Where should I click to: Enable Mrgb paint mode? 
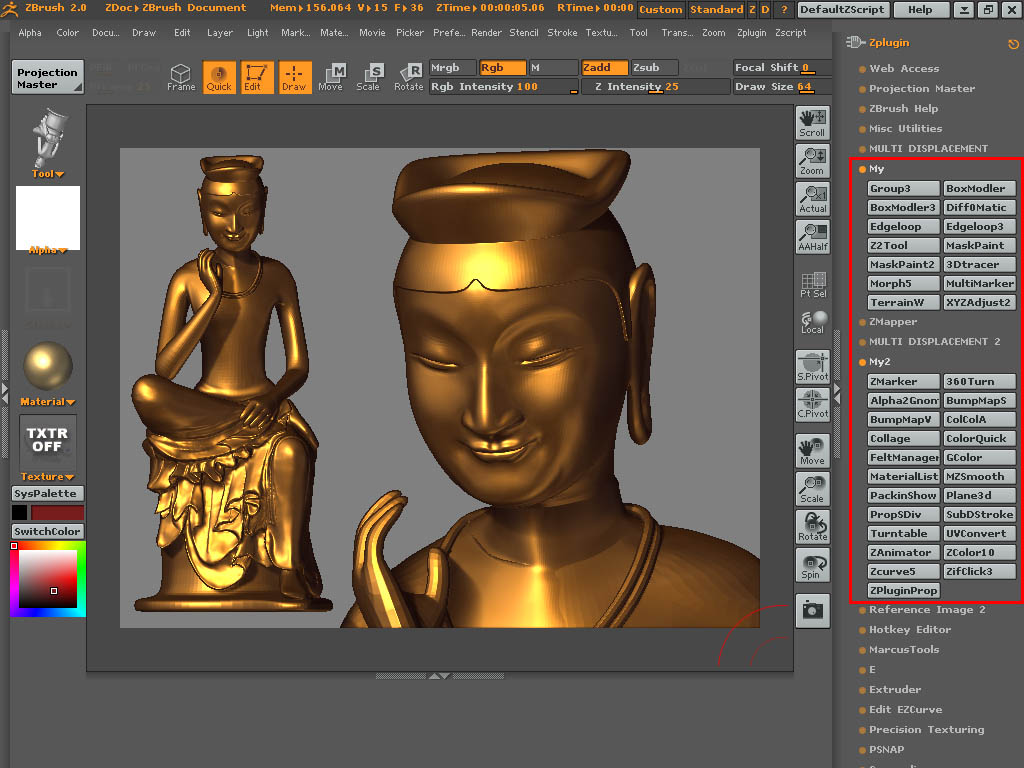pos(452,68)
